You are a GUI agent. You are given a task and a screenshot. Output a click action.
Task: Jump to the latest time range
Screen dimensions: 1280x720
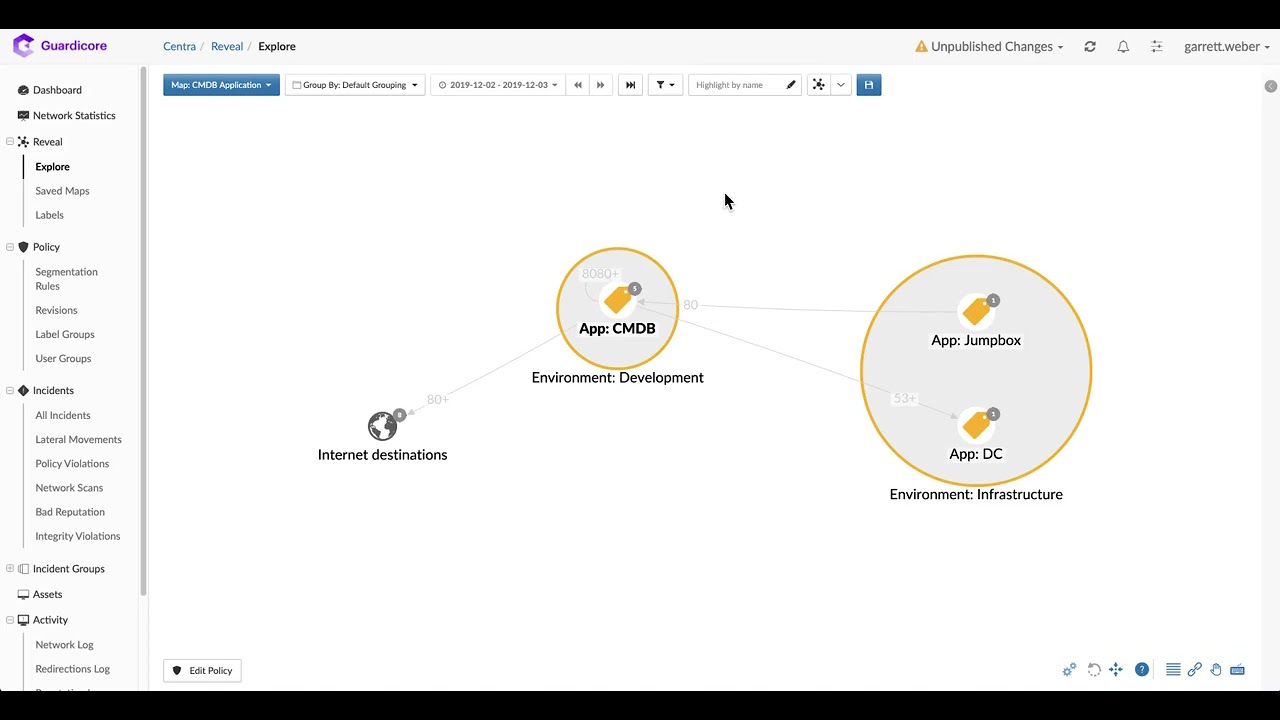click(630, 85)
